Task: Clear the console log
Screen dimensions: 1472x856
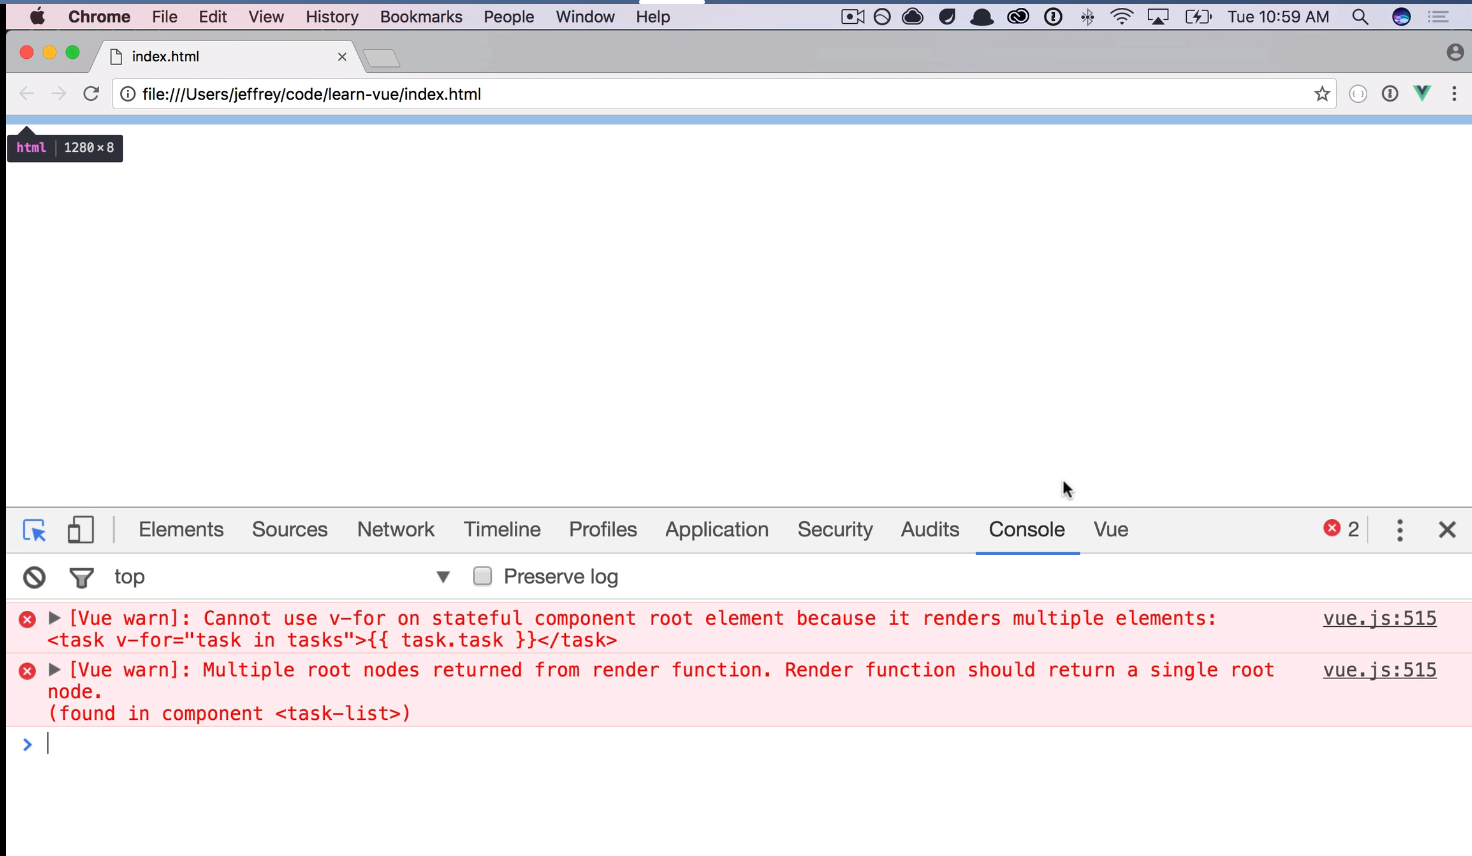Action: point(35,577)
